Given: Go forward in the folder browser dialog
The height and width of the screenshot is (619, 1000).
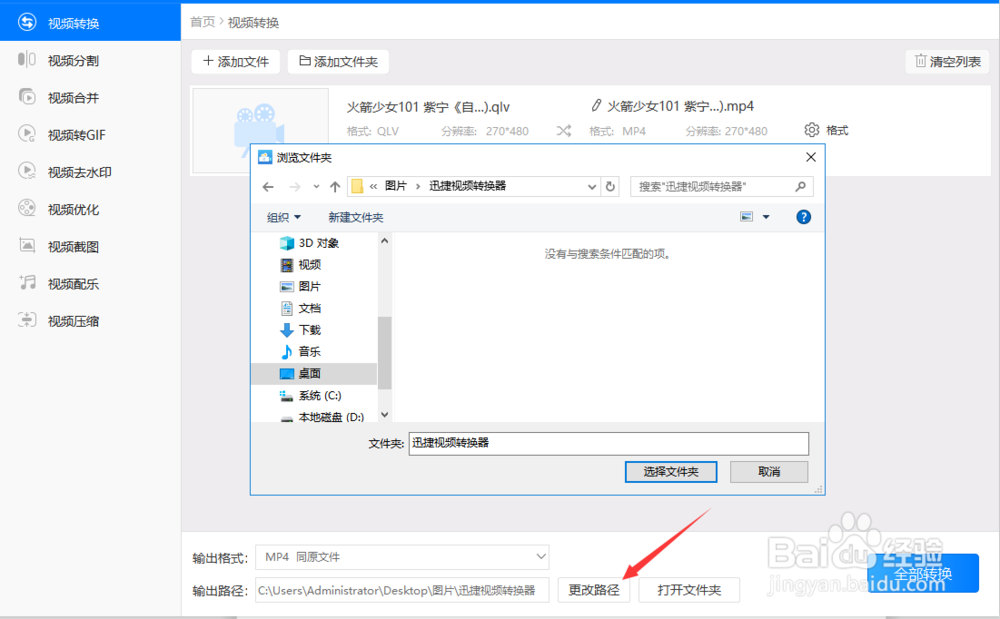Looking at the screenshot, I should point(295,187).
